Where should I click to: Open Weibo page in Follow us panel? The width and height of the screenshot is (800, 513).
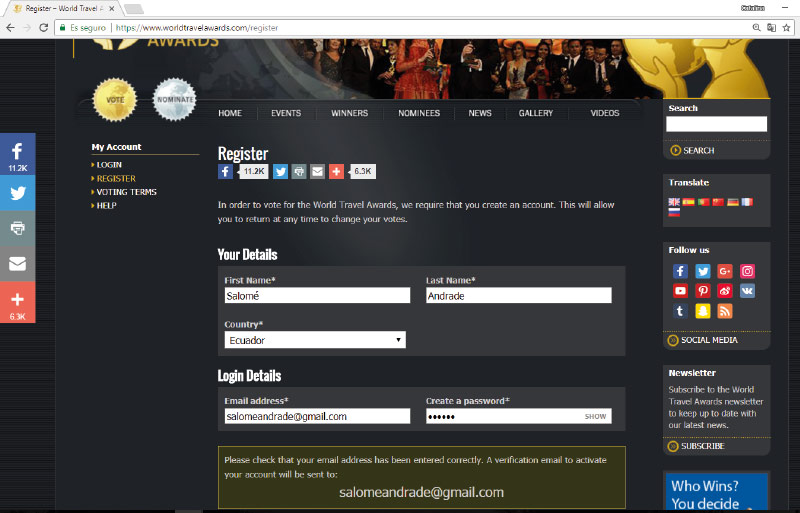pos(725,291)
